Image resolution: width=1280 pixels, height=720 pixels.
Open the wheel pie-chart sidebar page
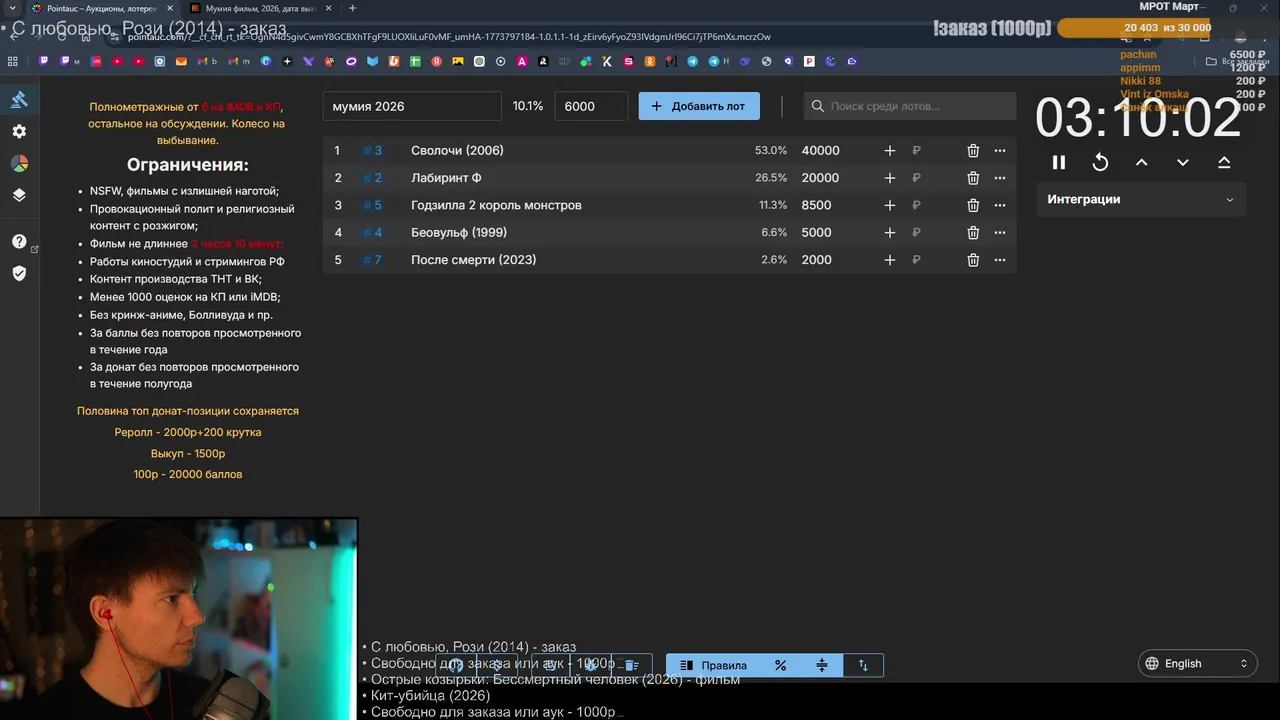pyautogui.click(x=19, y=163)
